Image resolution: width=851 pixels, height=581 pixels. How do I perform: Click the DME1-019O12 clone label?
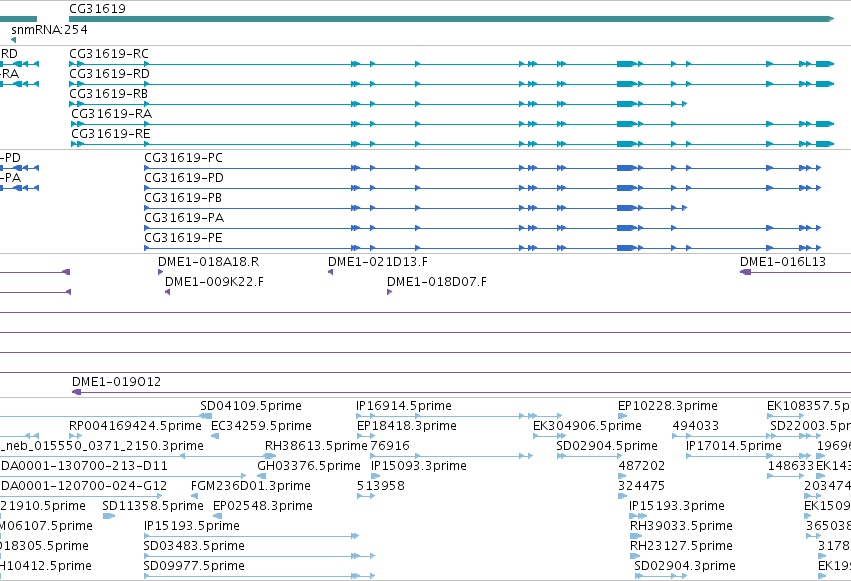(117, 382)
